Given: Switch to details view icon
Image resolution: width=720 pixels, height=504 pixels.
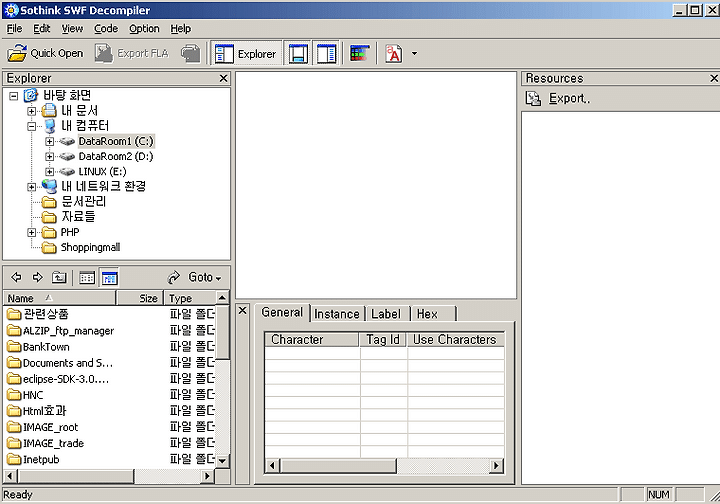Looking at the screenshot, I should click(109, 278).
